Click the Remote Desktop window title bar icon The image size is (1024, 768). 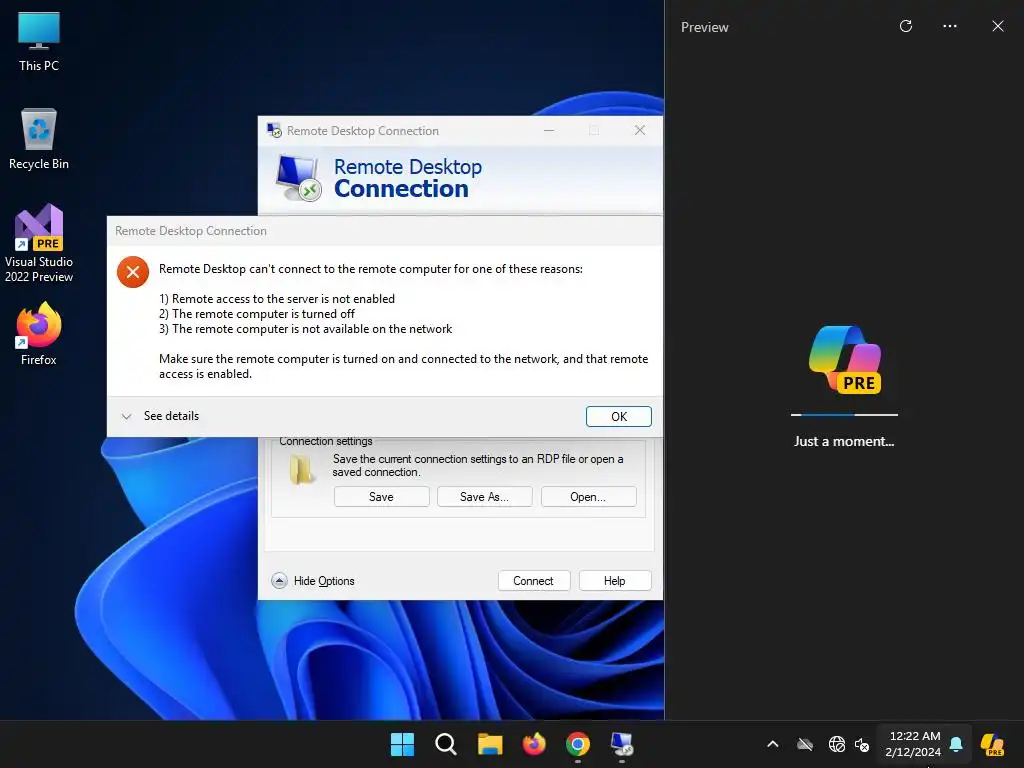pyautogui.click(x=274, y=131)
